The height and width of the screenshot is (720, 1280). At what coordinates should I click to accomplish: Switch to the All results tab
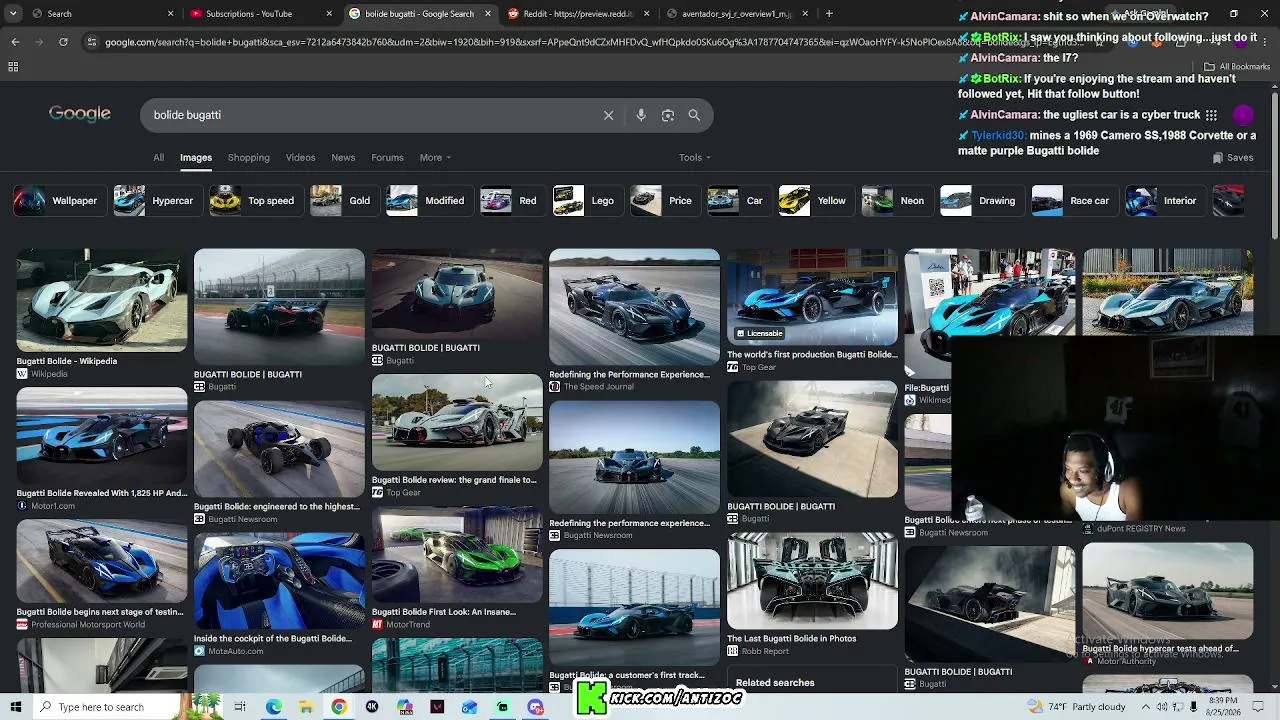pyautogui.click(x=158, y=157)
